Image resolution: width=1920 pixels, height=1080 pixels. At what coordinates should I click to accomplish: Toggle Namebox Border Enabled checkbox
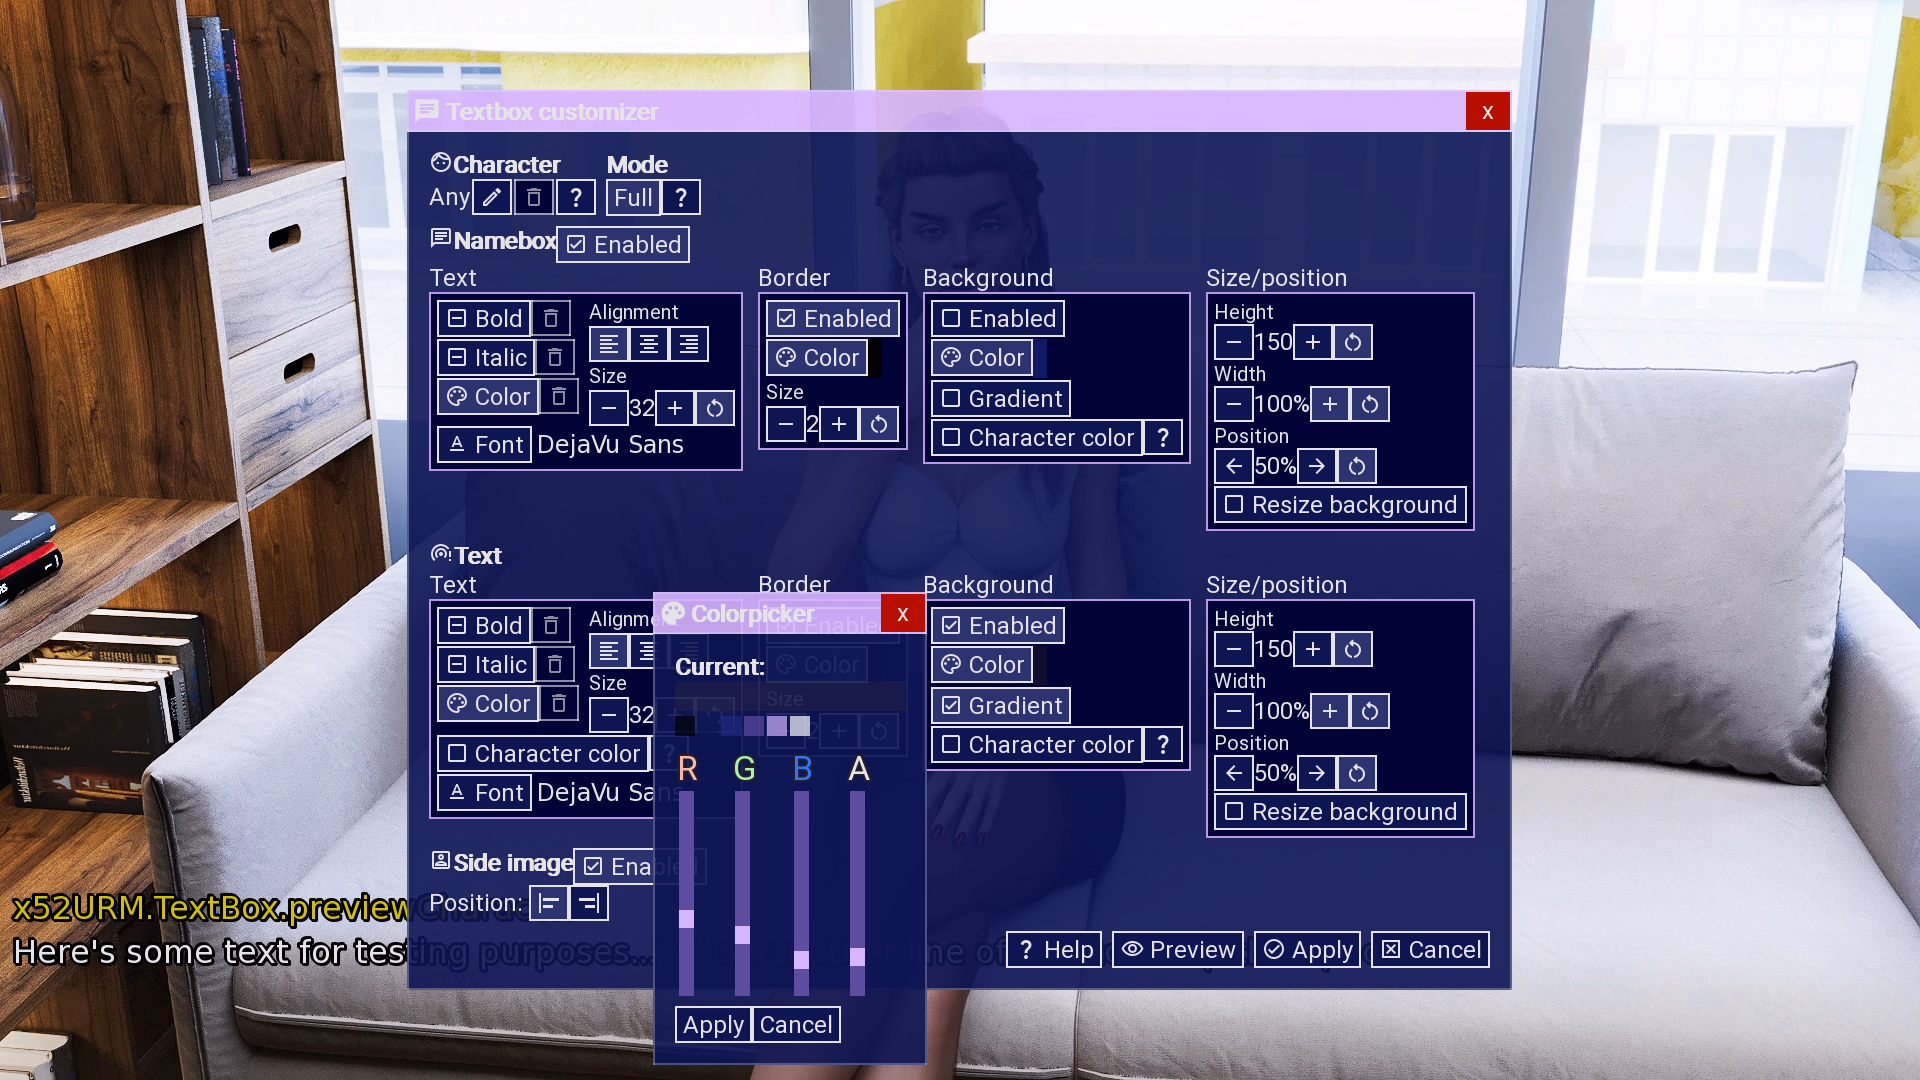point(833,319)
